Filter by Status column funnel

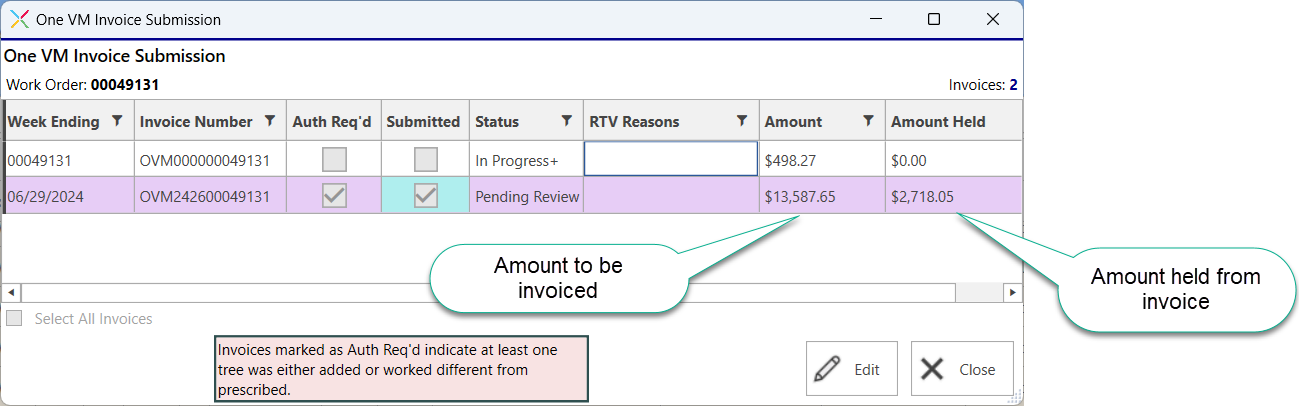click(566, 121)
